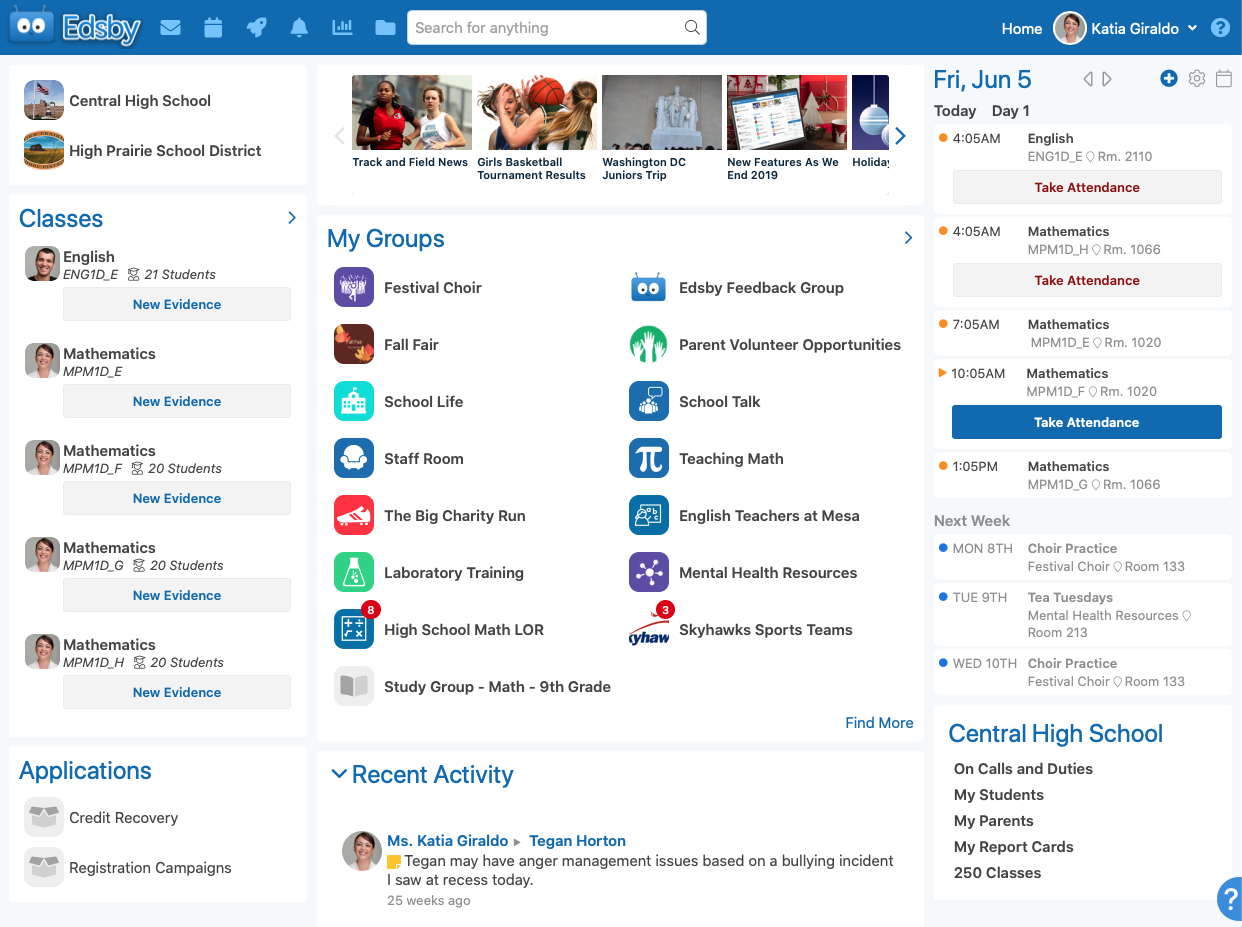Click the rocket launch icon
Image resolution: width=1242 pixels, height=927 pixels.
(x=256, y=28)
